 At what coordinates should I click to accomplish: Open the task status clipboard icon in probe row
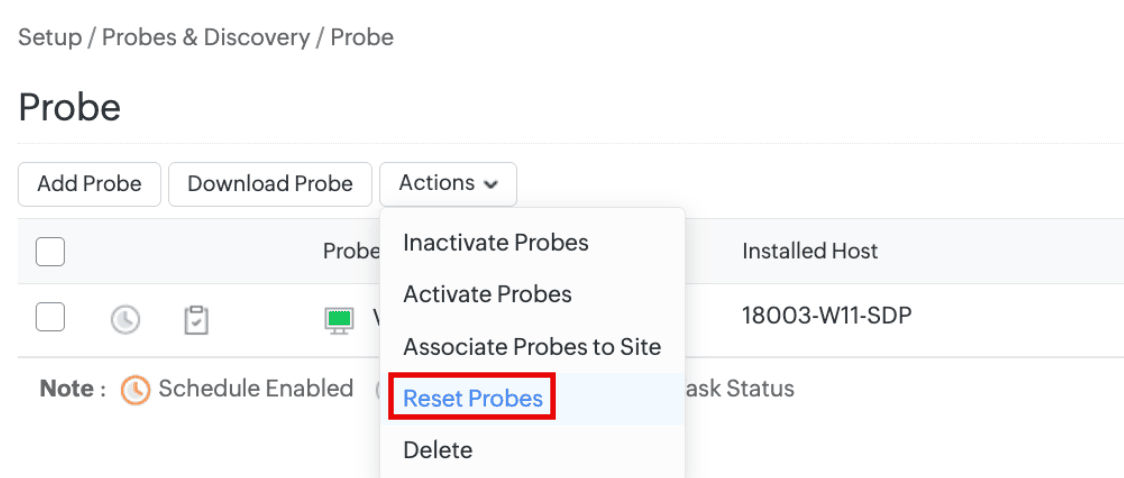click(196, 320)
